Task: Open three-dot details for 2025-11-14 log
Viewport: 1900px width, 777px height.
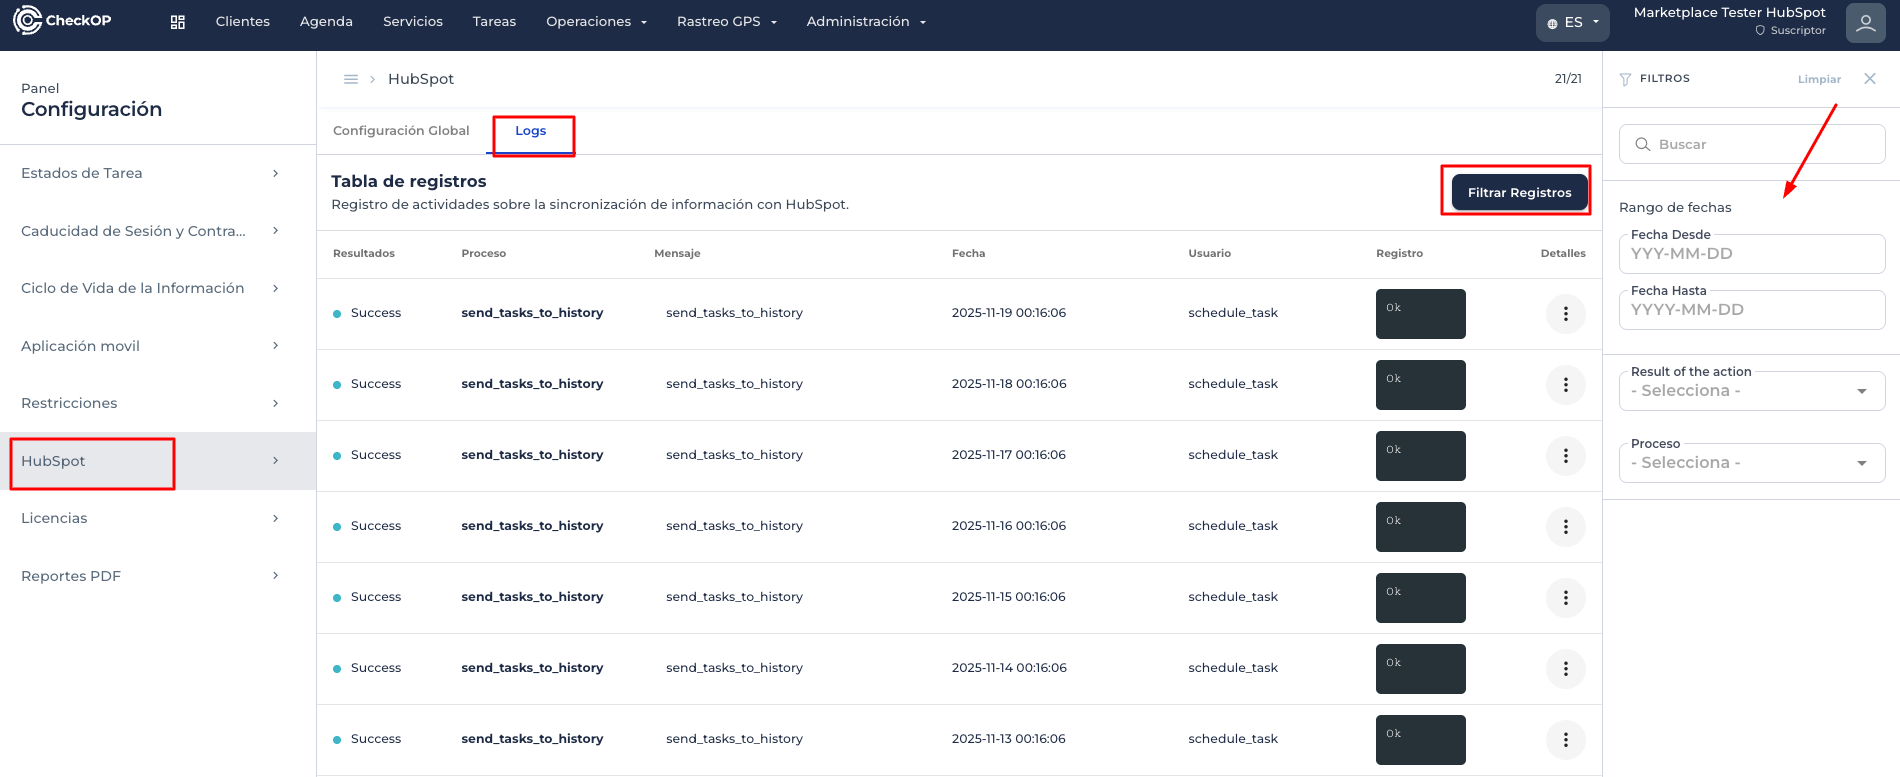Action: click(1565, 669)
